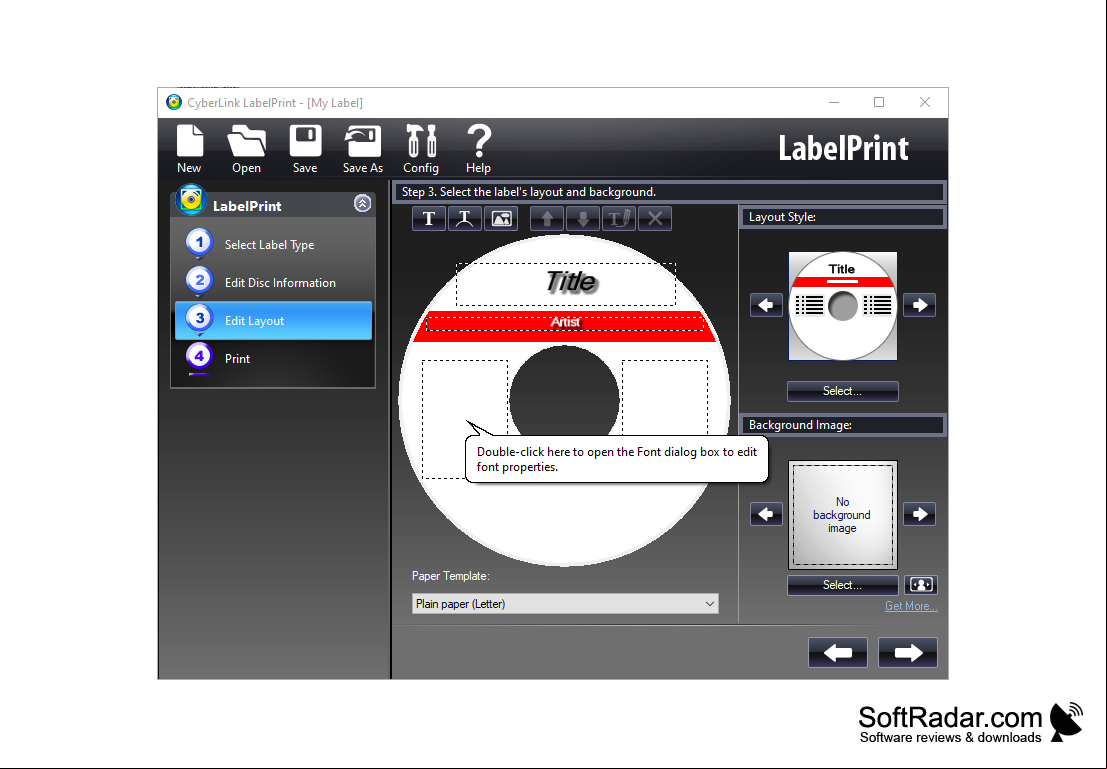Move object down one layer
The image size is (1107, 769).
click(583, 218)
